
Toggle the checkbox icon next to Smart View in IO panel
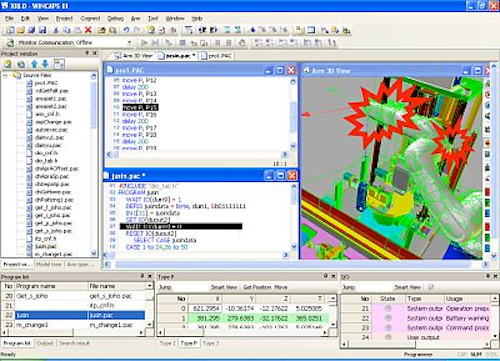430,287
